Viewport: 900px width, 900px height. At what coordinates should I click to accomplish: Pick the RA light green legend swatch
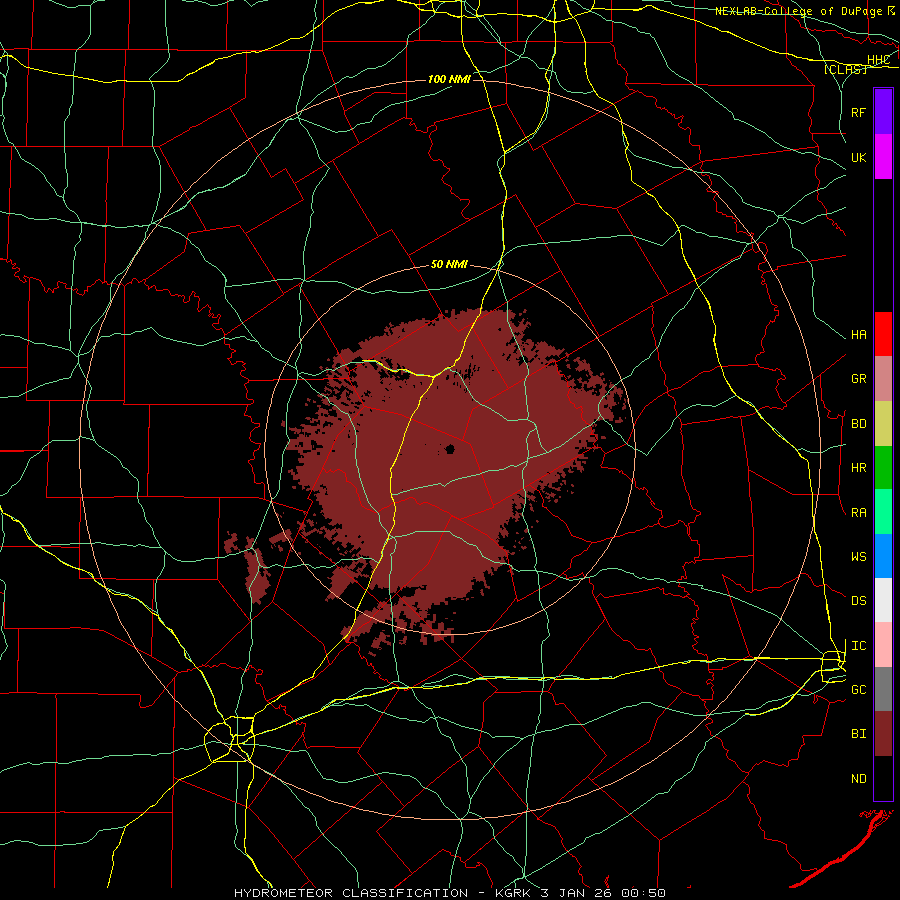883,512
